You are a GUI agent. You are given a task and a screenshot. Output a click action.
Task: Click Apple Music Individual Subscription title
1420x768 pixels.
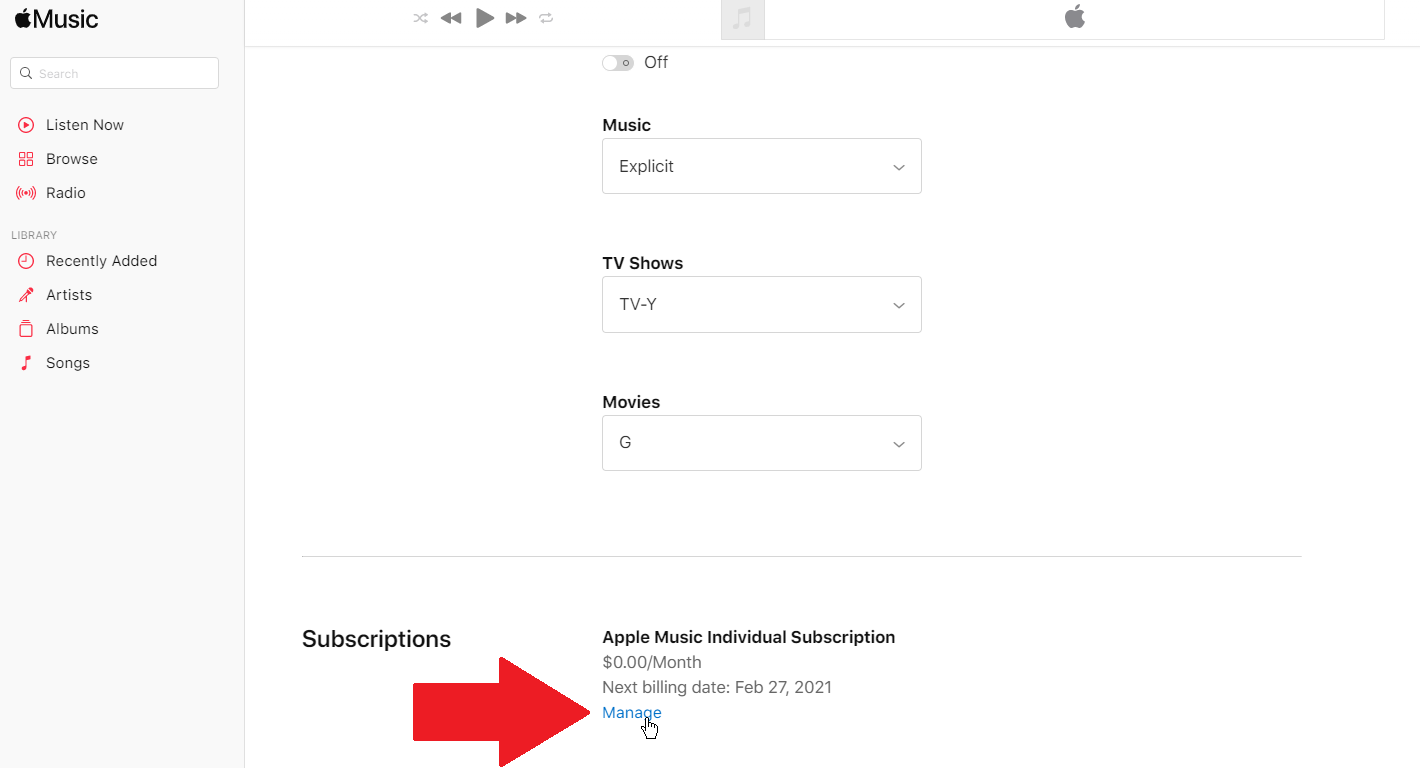pyautogui.click(x=749, y=637)
